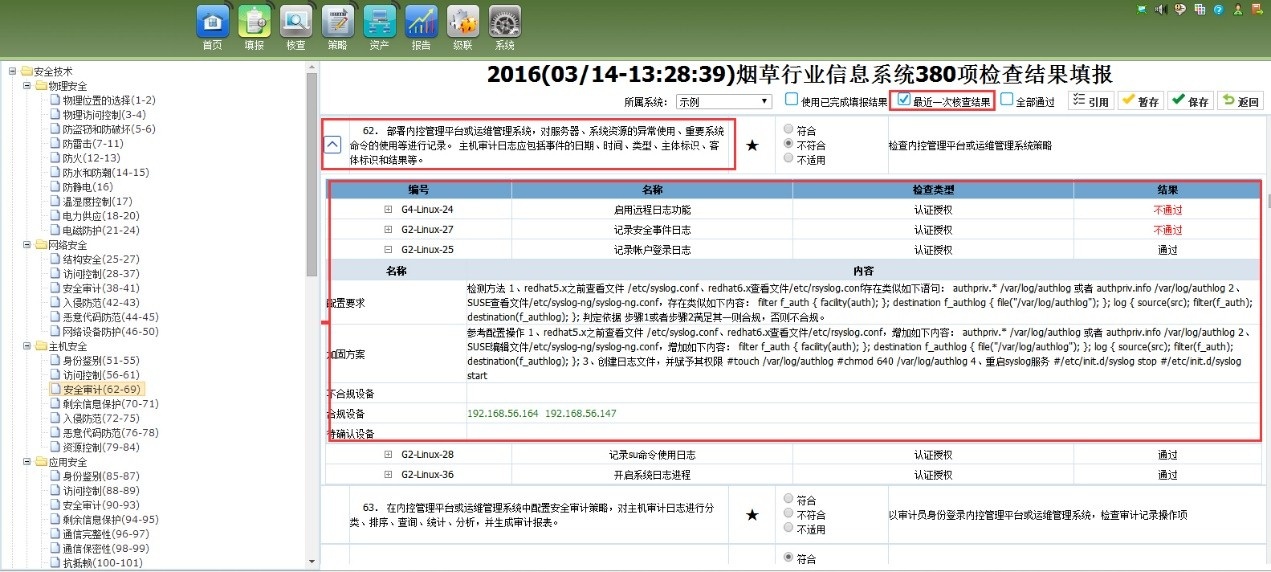Viewport: 1271px width, 572px height.
Task: Collapse item 62 details with chevron button
Action: point(333,144)
